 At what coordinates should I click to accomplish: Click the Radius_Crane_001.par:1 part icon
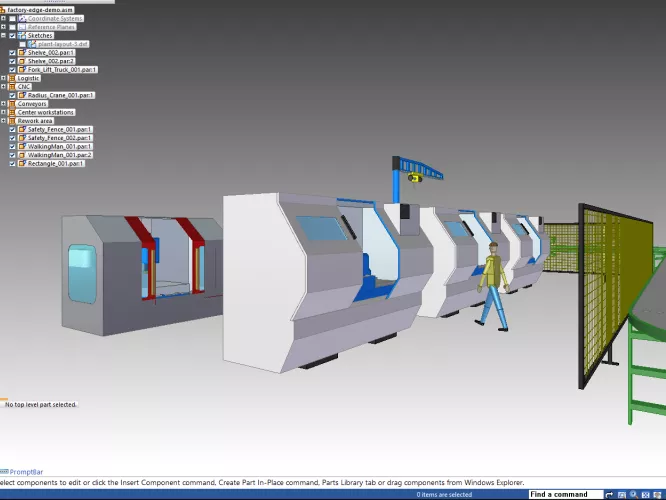[x=22, y=95]
